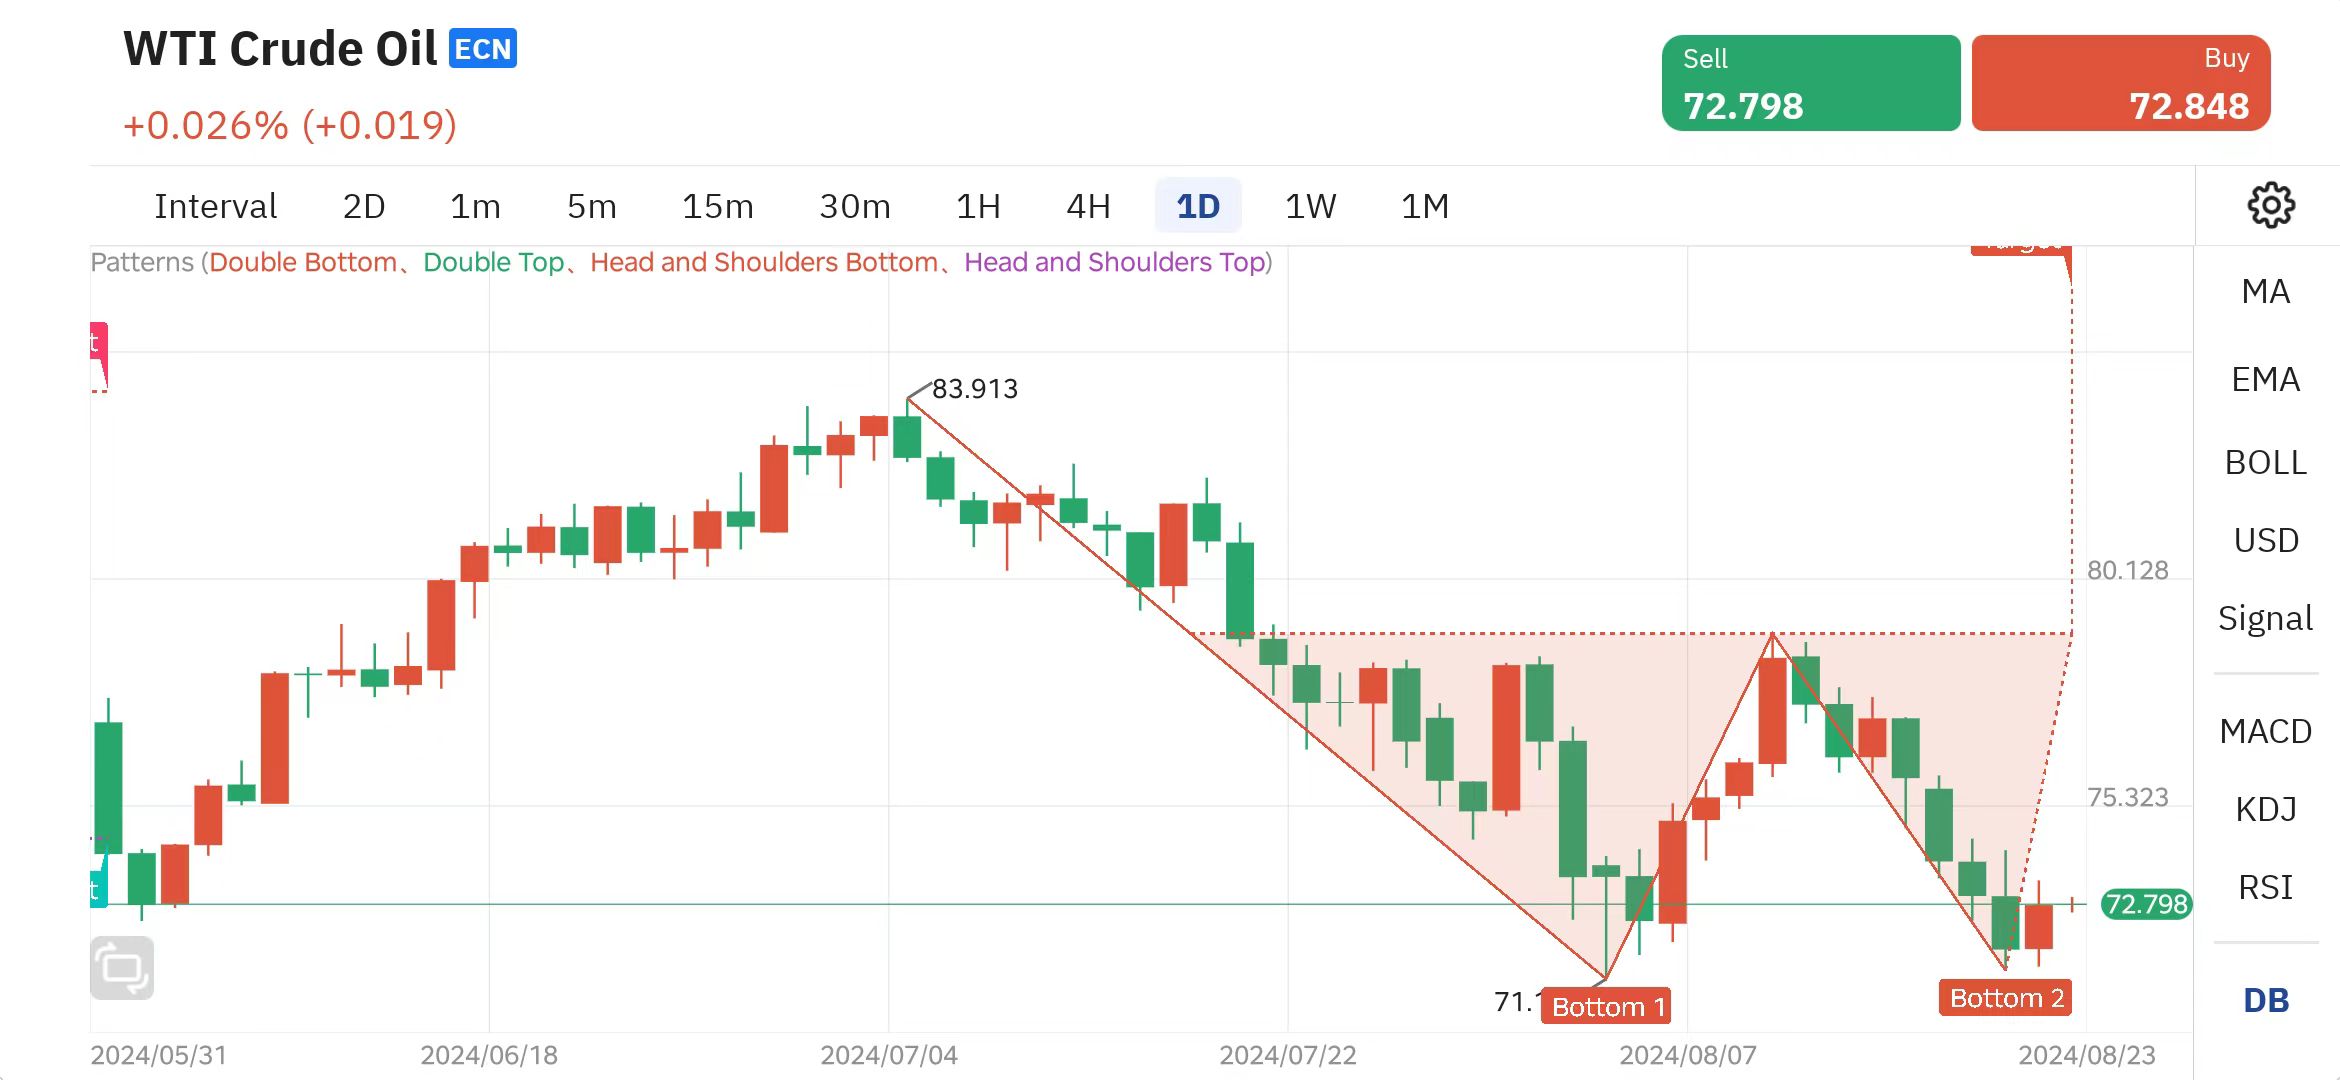Turn on the RSI indicator

[x=2265, y=887]
